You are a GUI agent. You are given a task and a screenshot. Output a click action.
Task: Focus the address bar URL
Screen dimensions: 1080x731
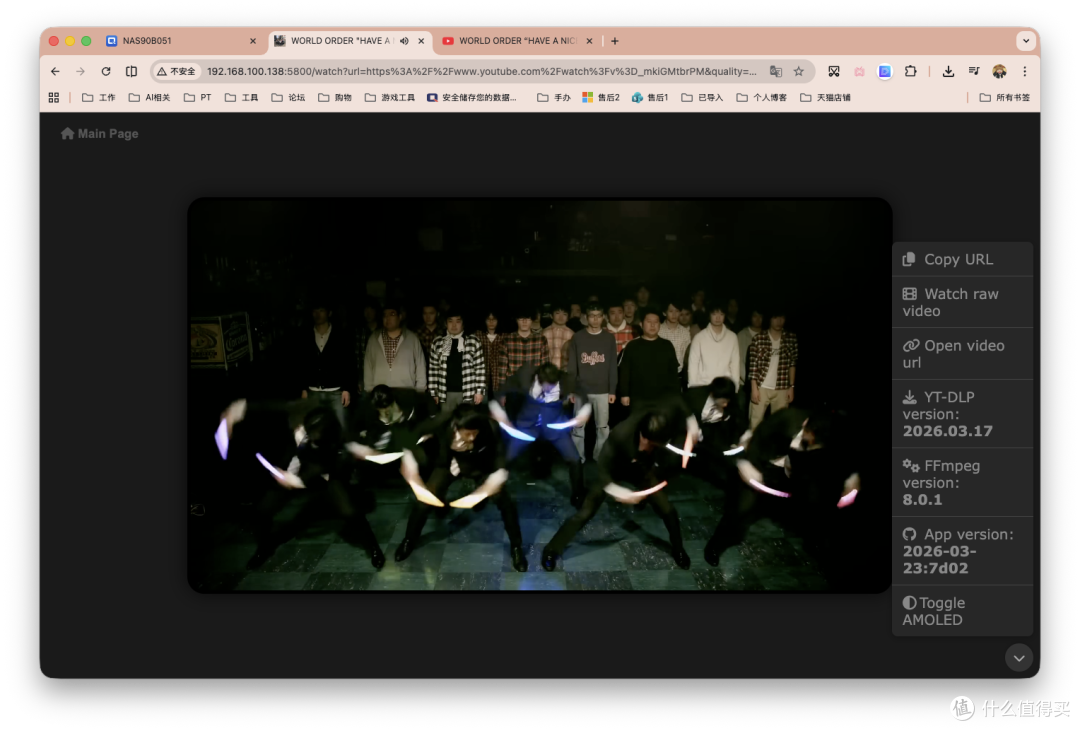[x=481, y=71]
